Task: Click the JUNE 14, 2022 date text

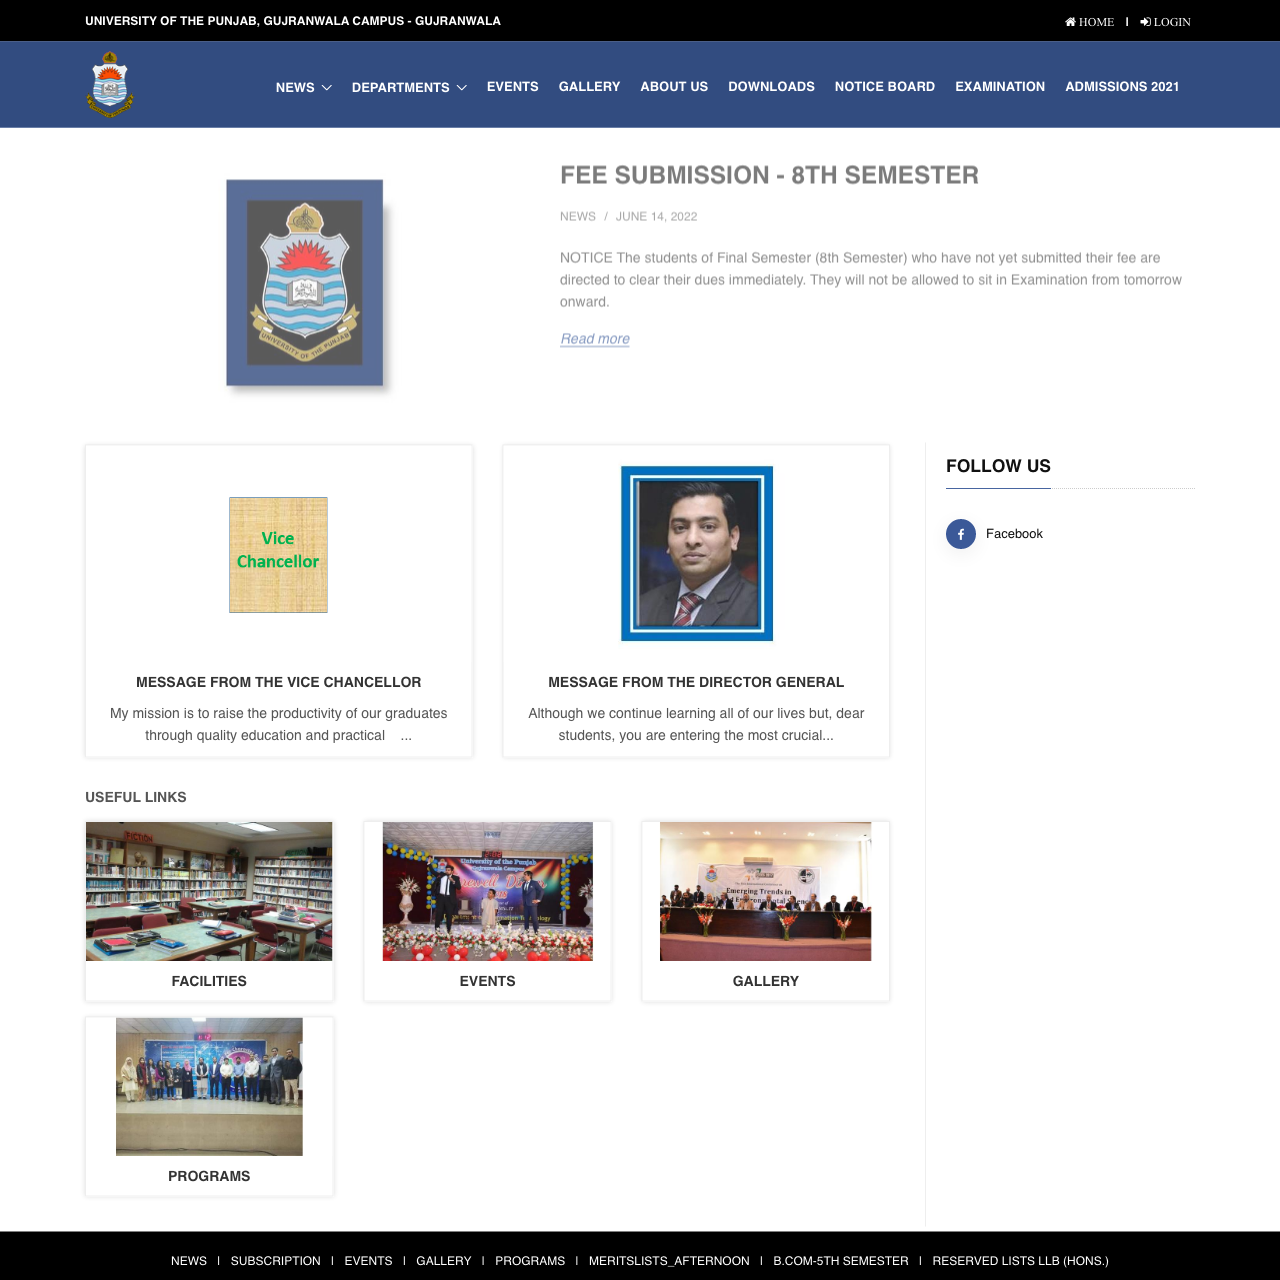Action: 656,216
